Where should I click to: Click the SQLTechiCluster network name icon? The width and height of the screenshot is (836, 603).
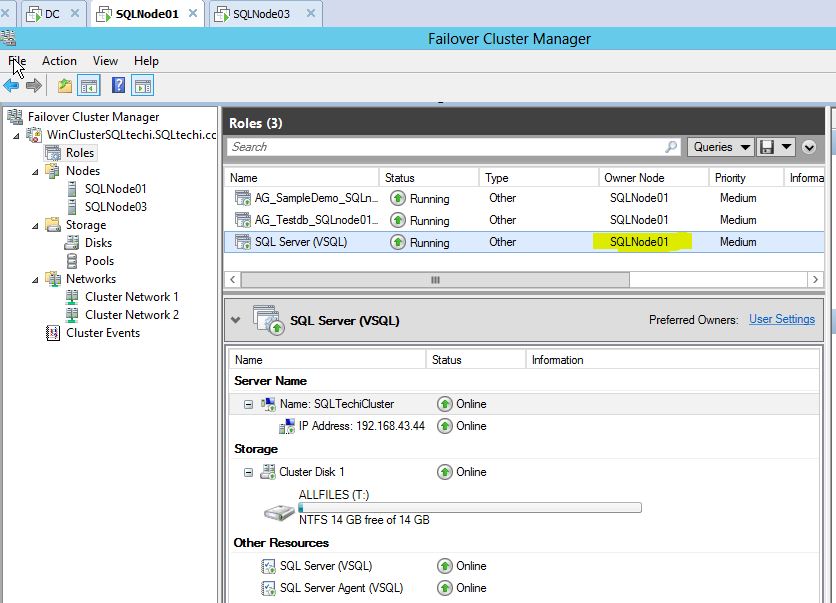point(268,404)
